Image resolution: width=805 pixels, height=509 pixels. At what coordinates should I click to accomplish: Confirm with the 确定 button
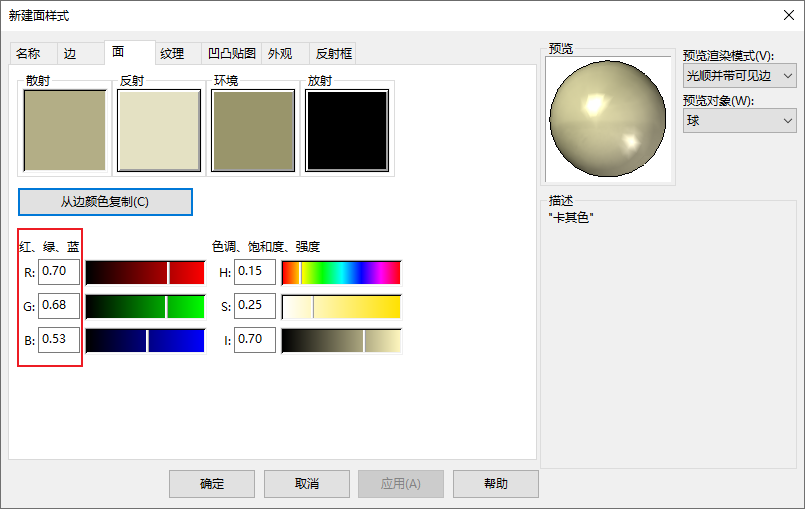pyautogui.click(x=212, y=484)
